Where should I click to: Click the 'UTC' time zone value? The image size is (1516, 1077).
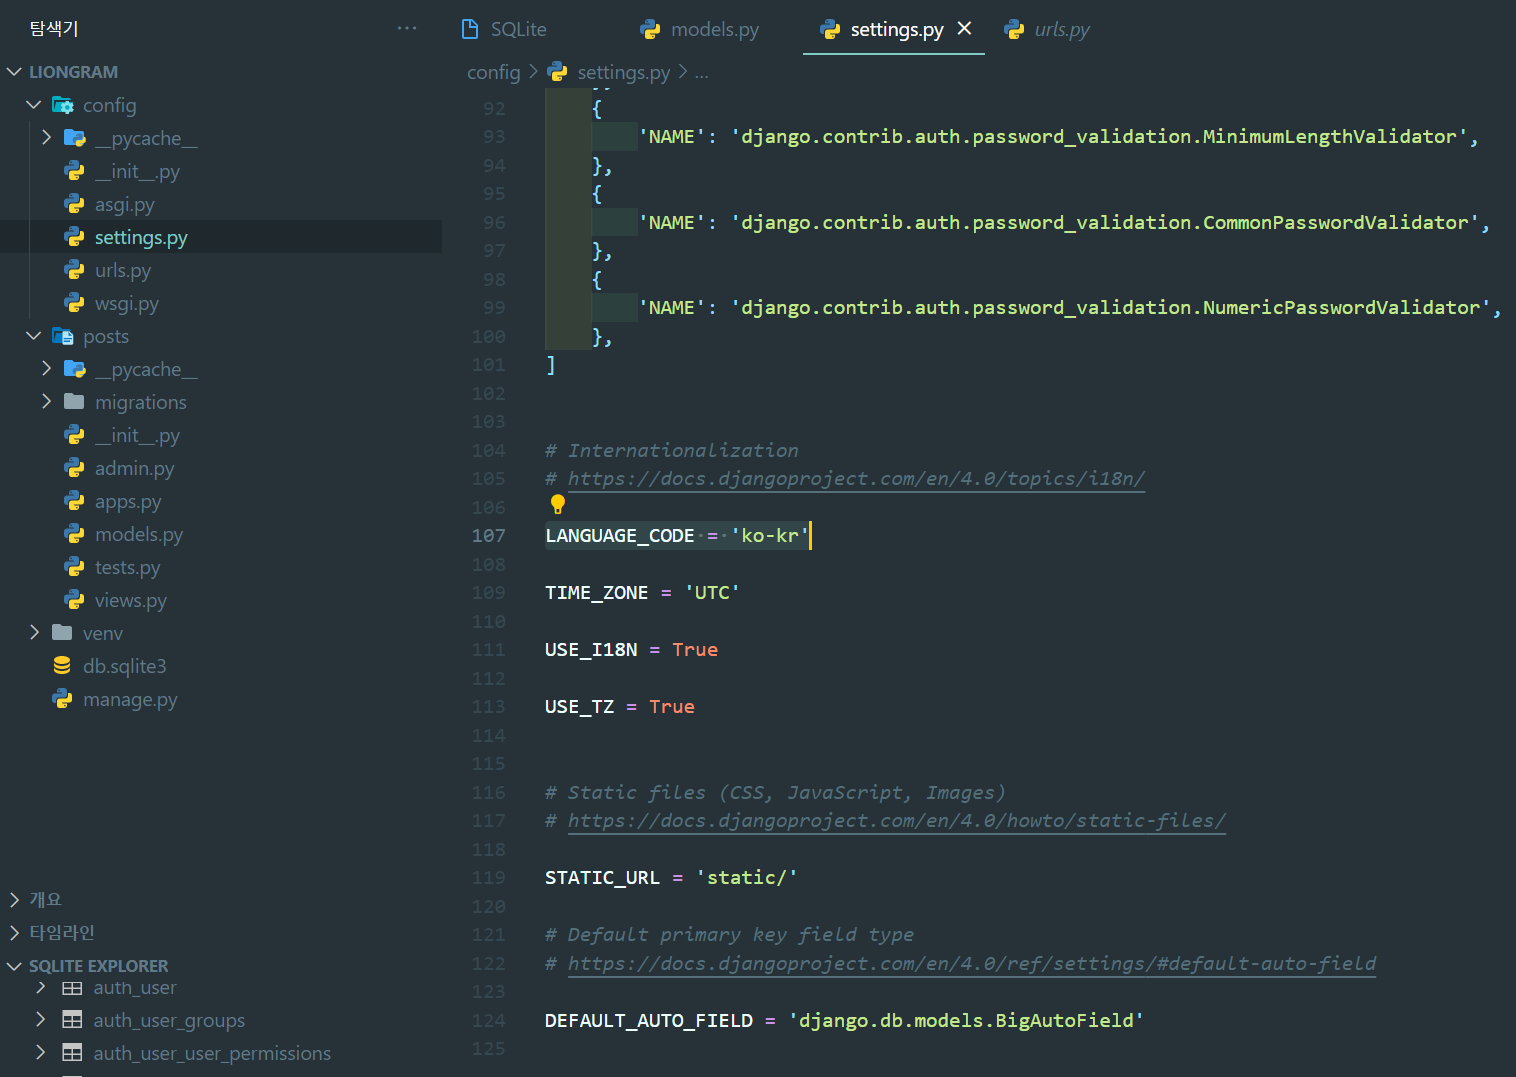coord(711,592)
